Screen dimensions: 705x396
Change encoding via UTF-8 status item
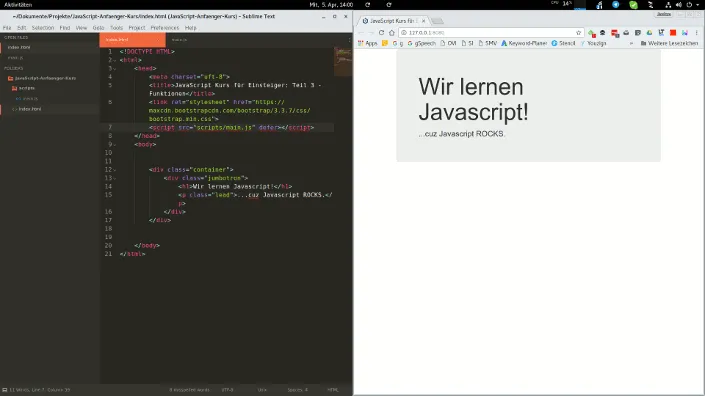[228, 390]
